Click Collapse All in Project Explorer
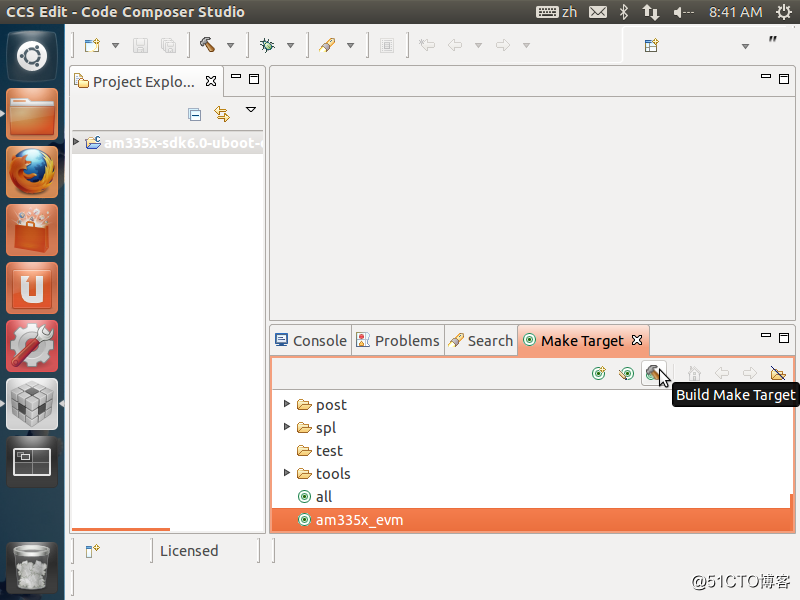This screenshot has width=800, height=600. pos(194,114)
